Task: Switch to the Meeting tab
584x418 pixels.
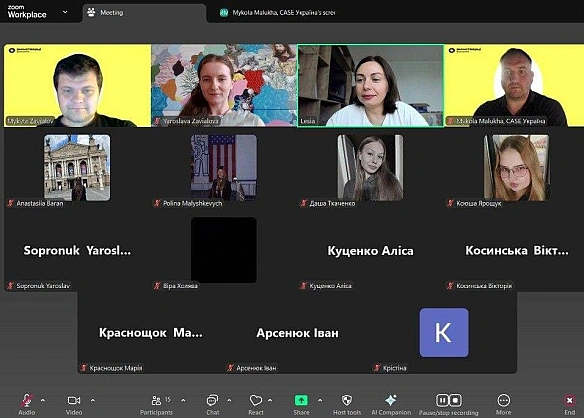Action: tap(143, 13)
